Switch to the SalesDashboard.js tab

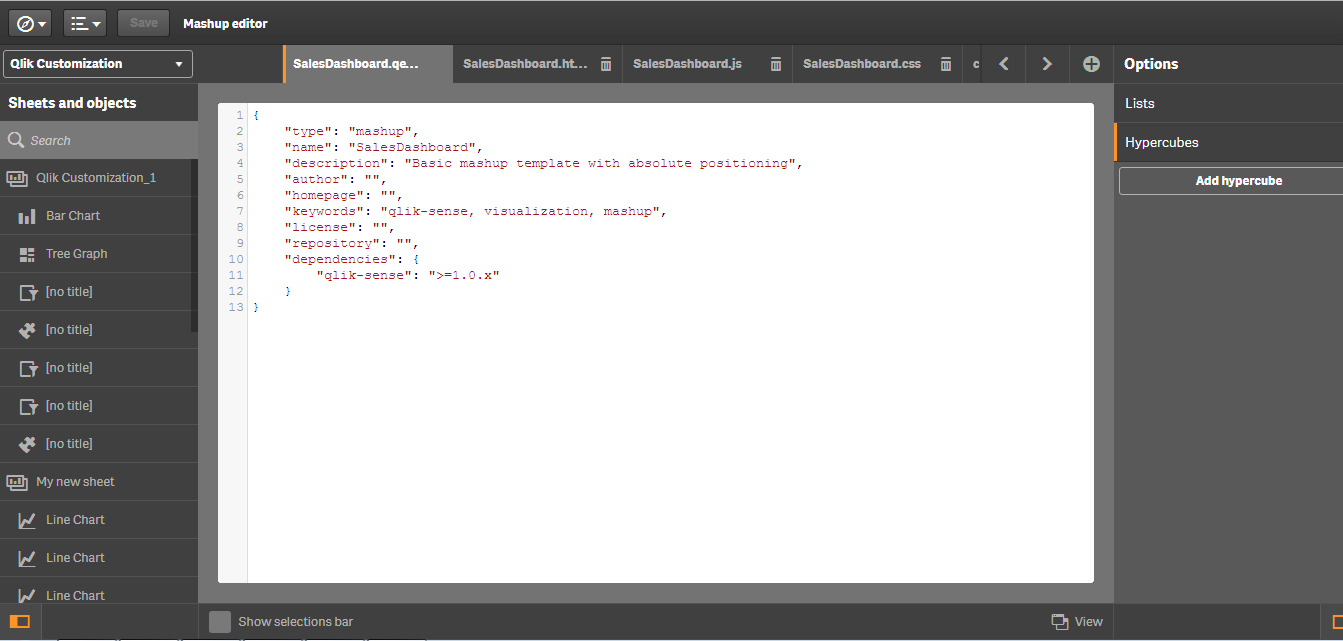pyautogui.click(x=687, y=64)
